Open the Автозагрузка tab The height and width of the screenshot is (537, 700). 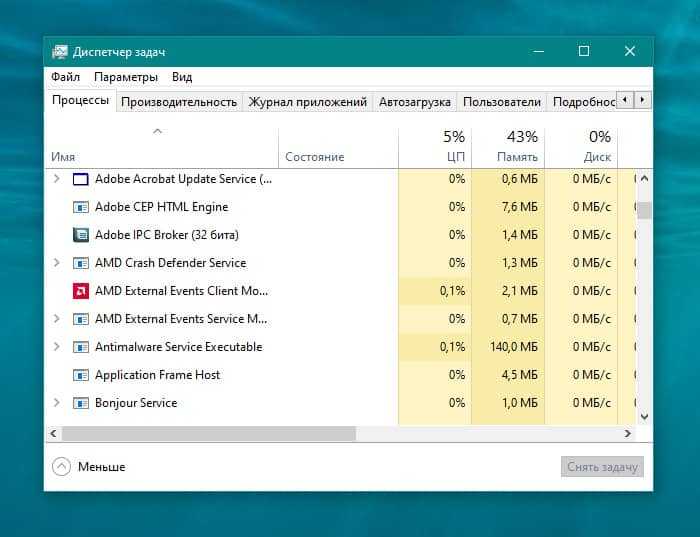point(415,102)
